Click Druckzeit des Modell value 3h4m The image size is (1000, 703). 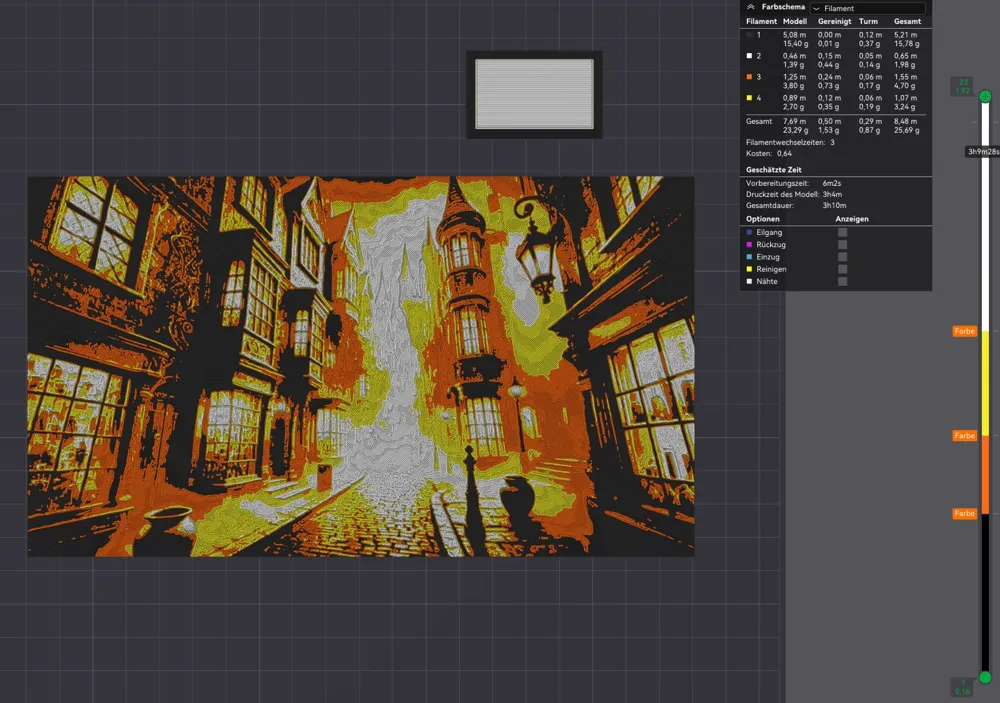click(x=832, y=195)
